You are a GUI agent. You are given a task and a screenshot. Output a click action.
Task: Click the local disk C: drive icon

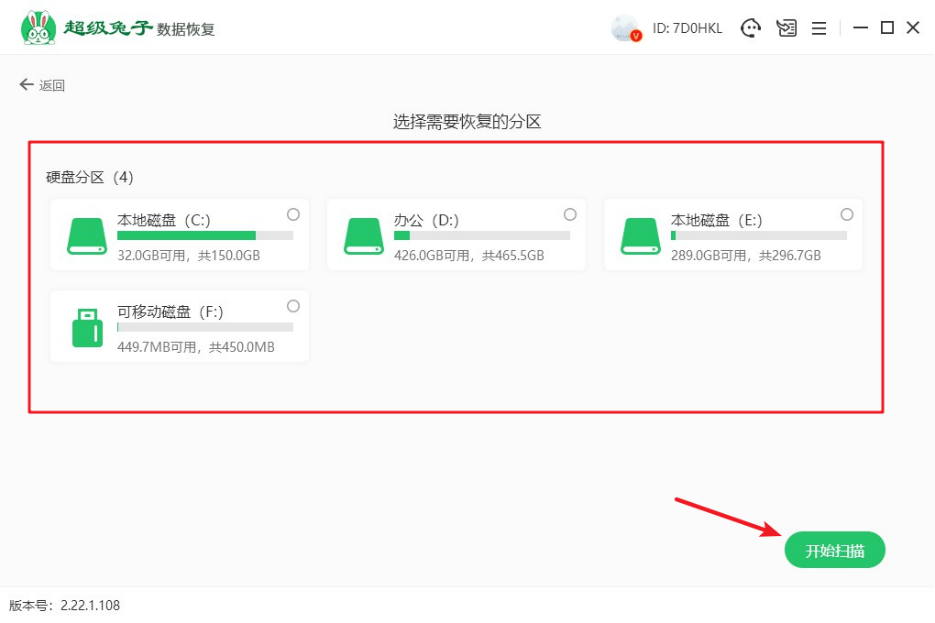pyautogui.click(x=87, y=236)
